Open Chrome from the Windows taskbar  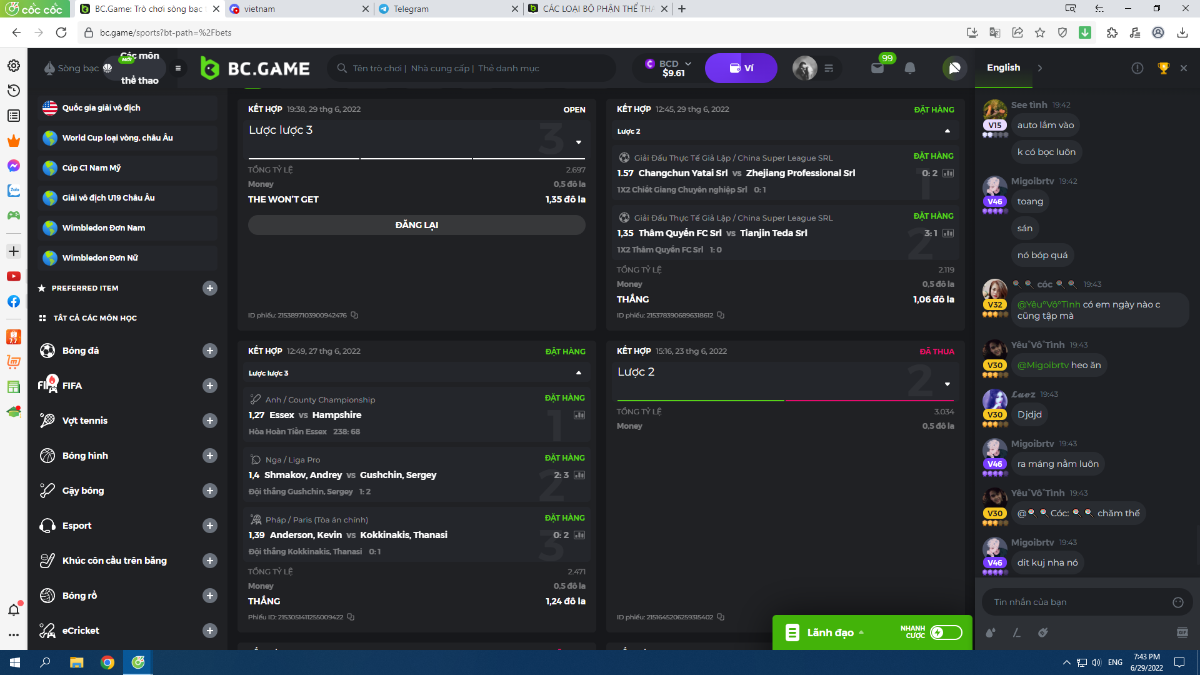click(x=107, y=662)
